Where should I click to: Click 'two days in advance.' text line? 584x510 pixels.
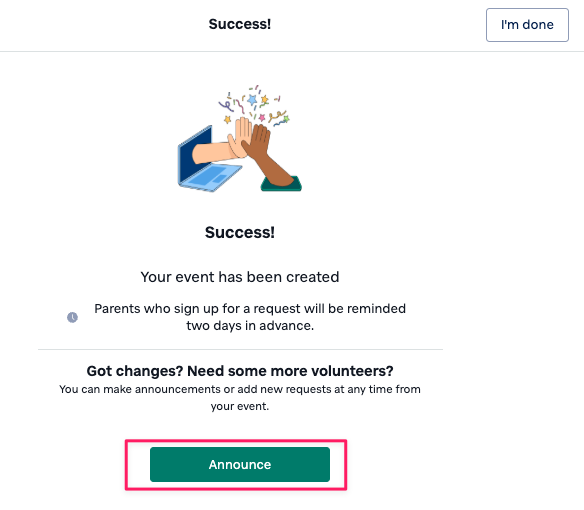pyautogui.click(x=250, y=326)
